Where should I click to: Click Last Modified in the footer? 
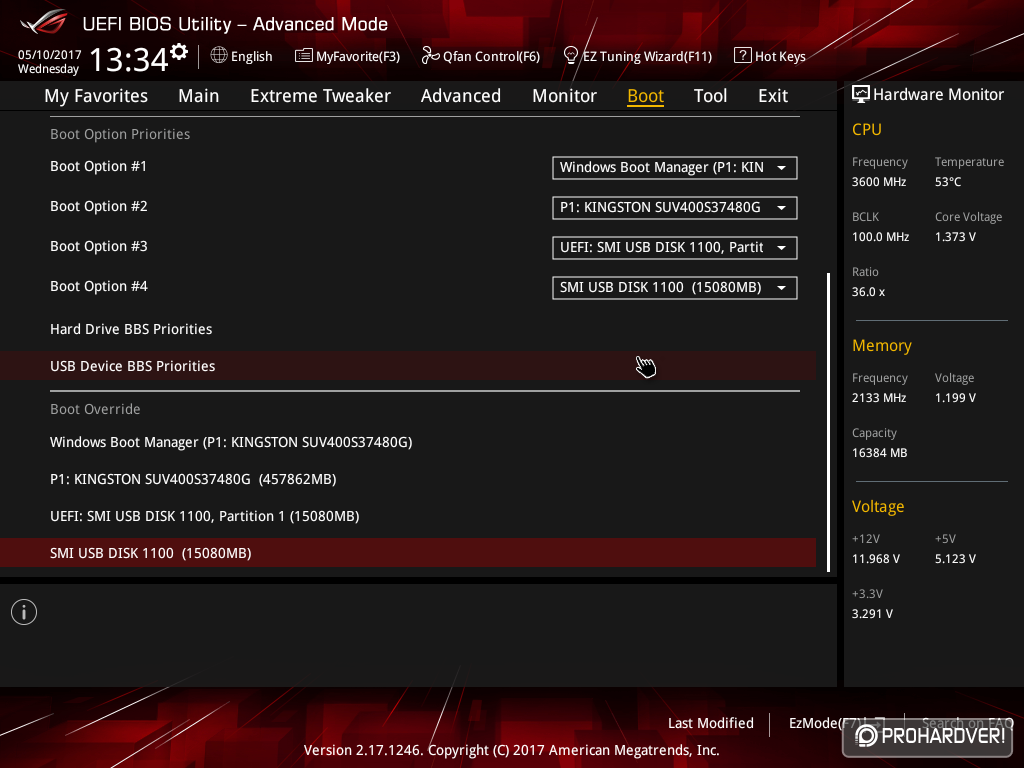click(711, 723)
